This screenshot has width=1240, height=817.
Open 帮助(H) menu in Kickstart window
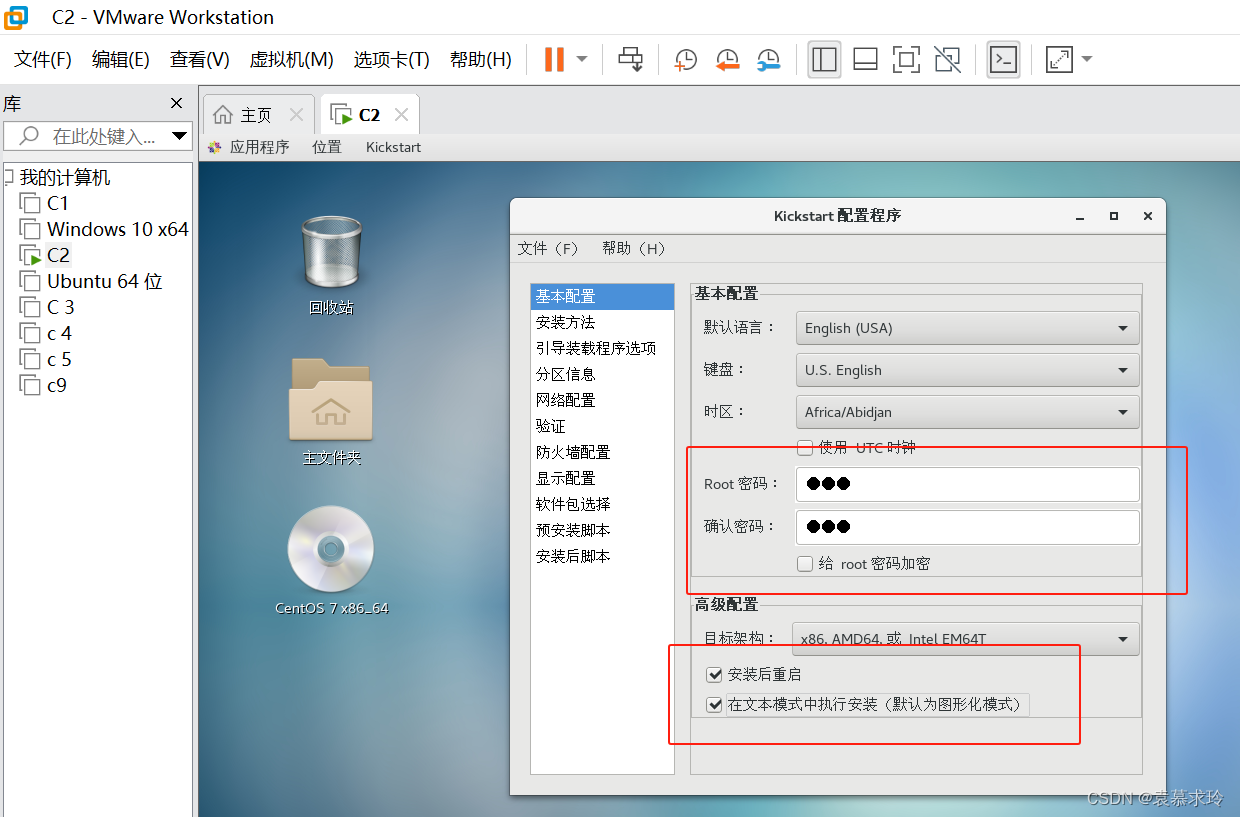tap(633, 248)
